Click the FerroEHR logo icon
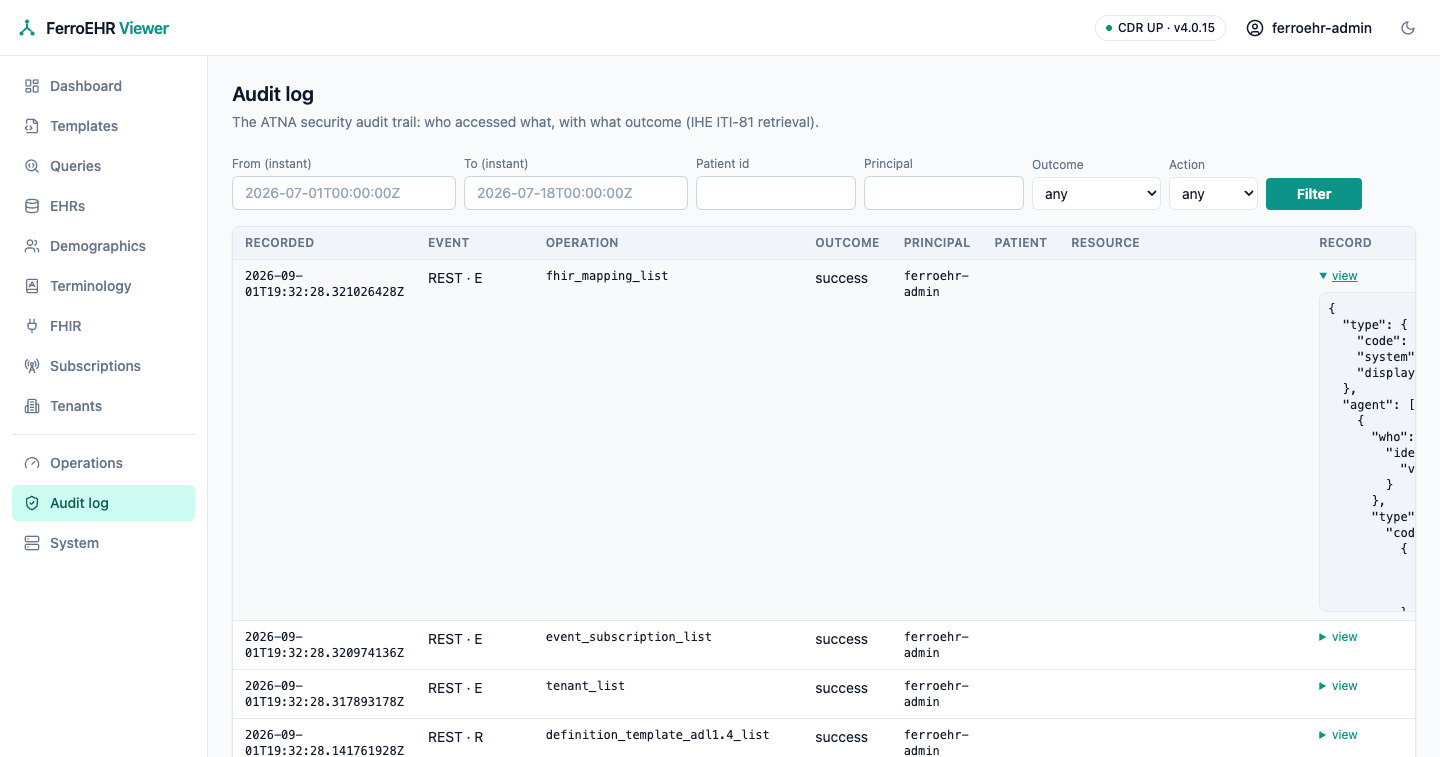Screen dimensions: 1440x757 27,28
